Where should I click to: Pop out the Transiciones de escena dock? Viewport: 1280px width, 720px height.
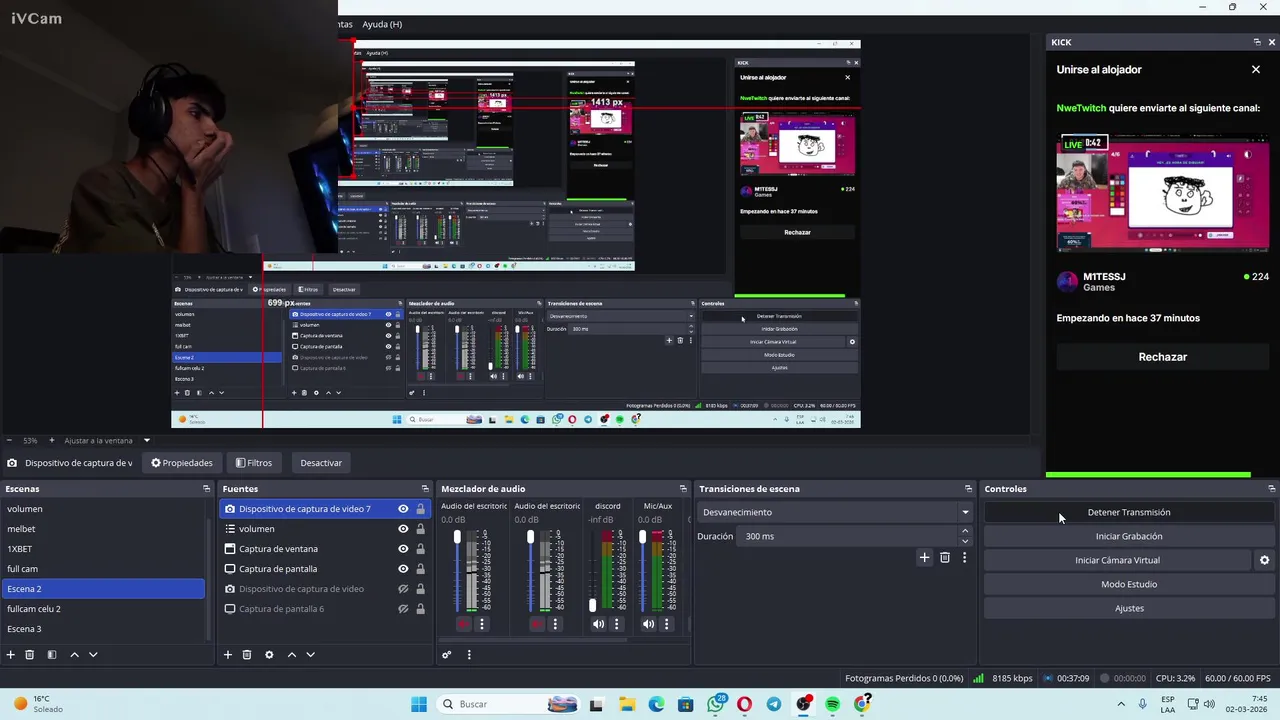[968, 489]
